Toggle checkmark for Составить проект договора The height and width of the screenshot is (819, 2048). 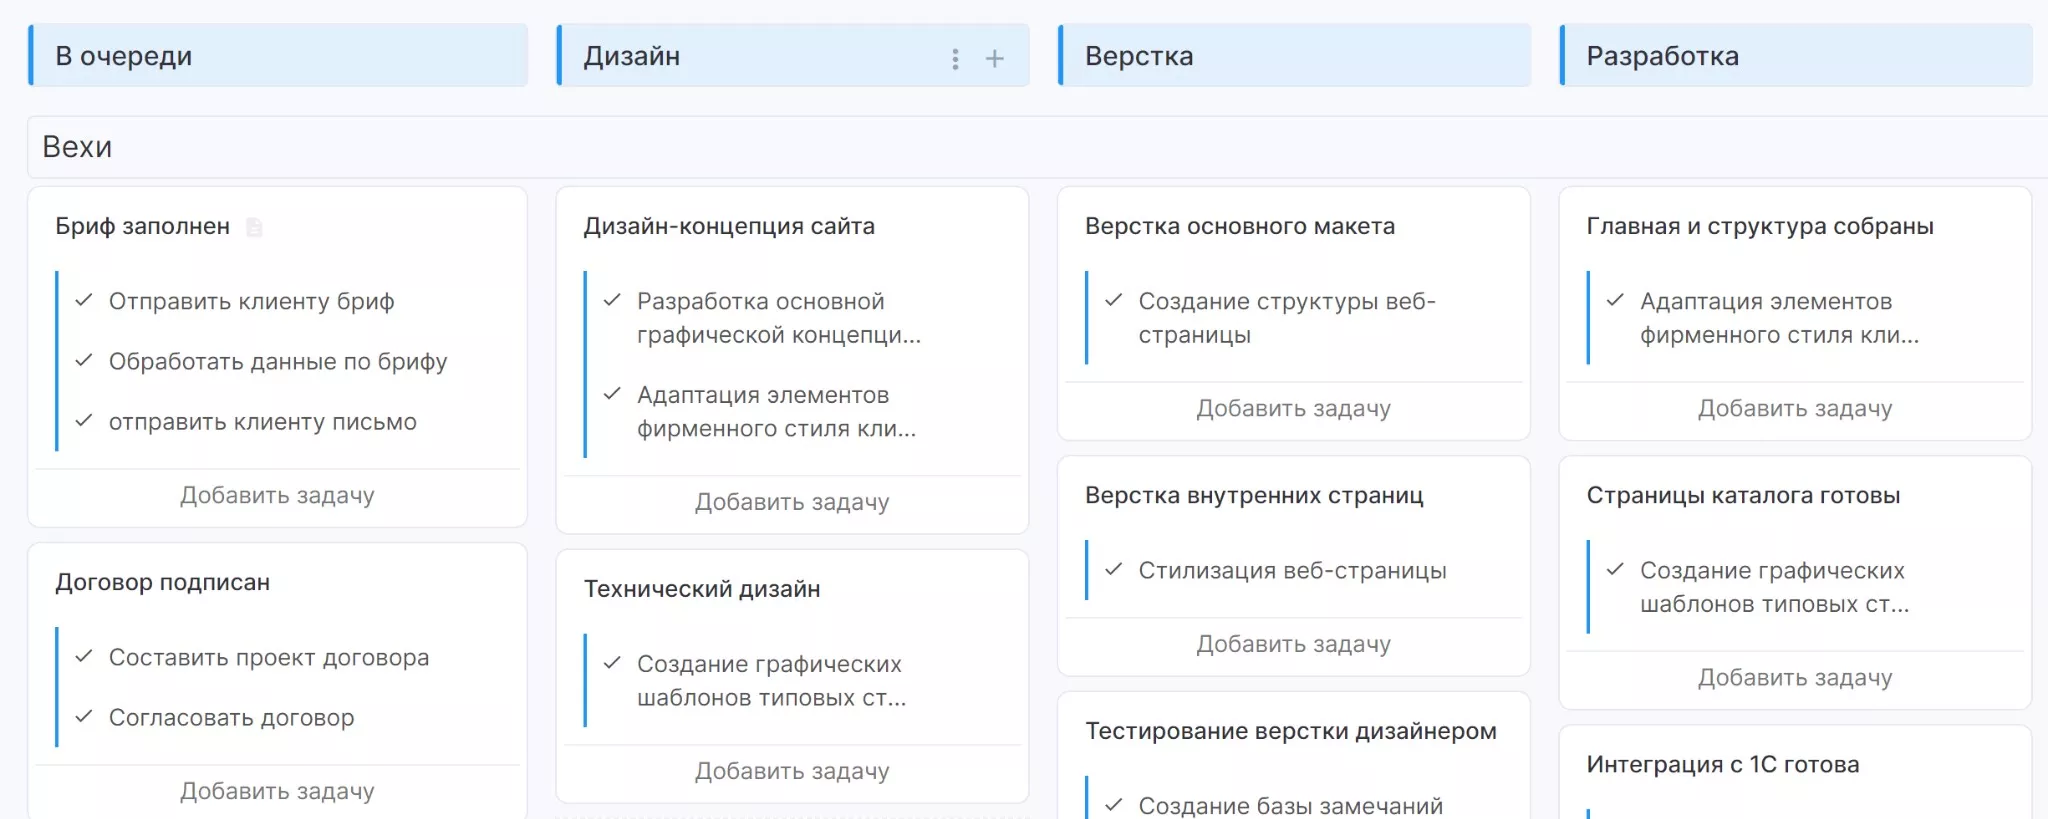[x=85, y=657]
